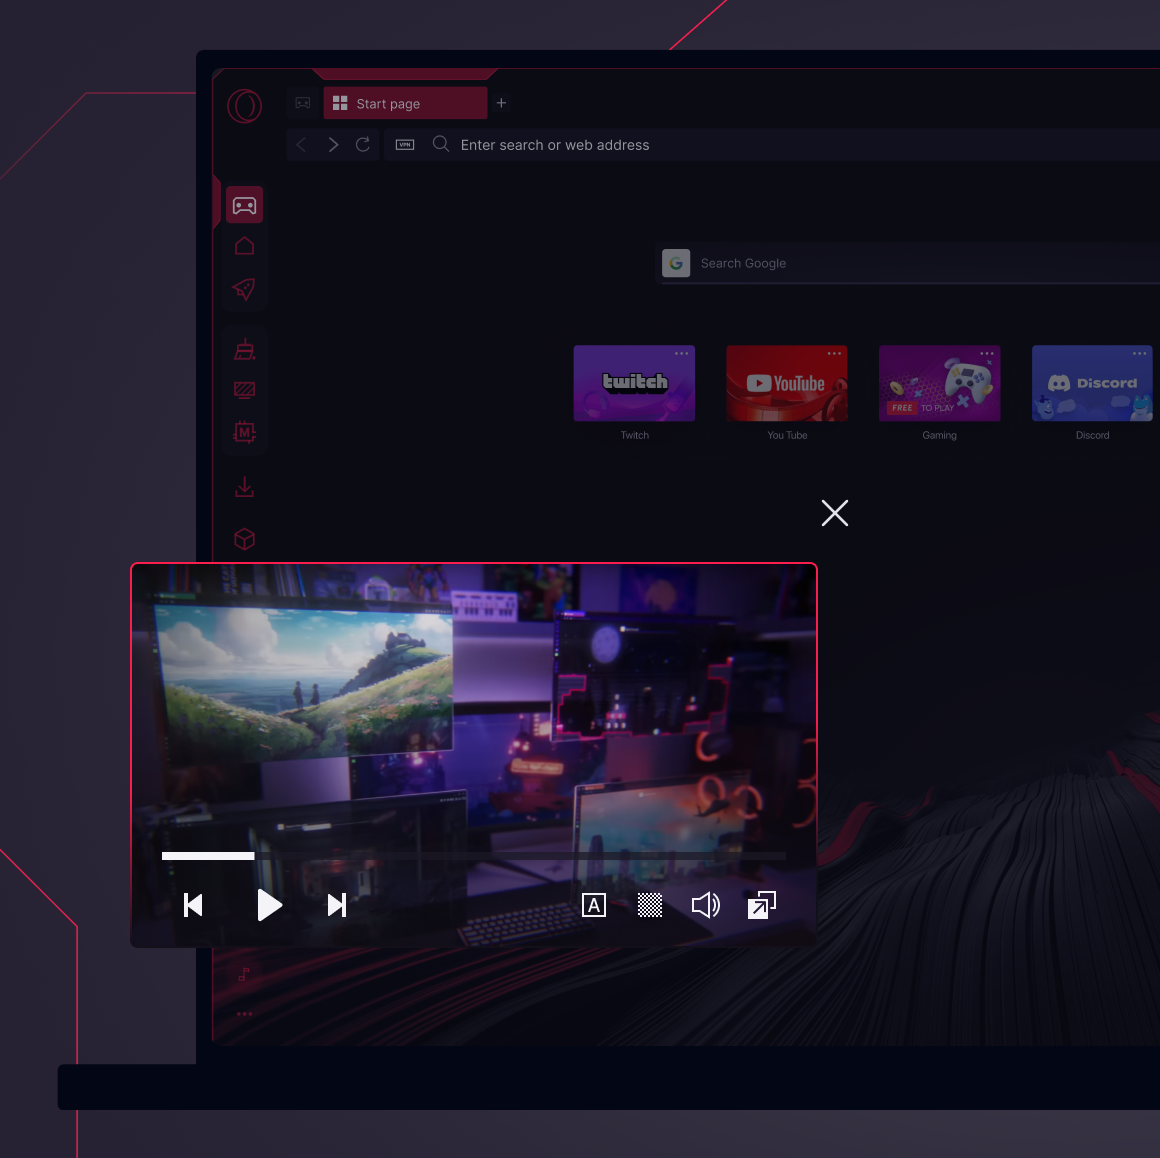The width and height of the screenshot is (1160, 1158).
Task: Click the VPN badge in the address bar
Action: [x=404, y=144]
